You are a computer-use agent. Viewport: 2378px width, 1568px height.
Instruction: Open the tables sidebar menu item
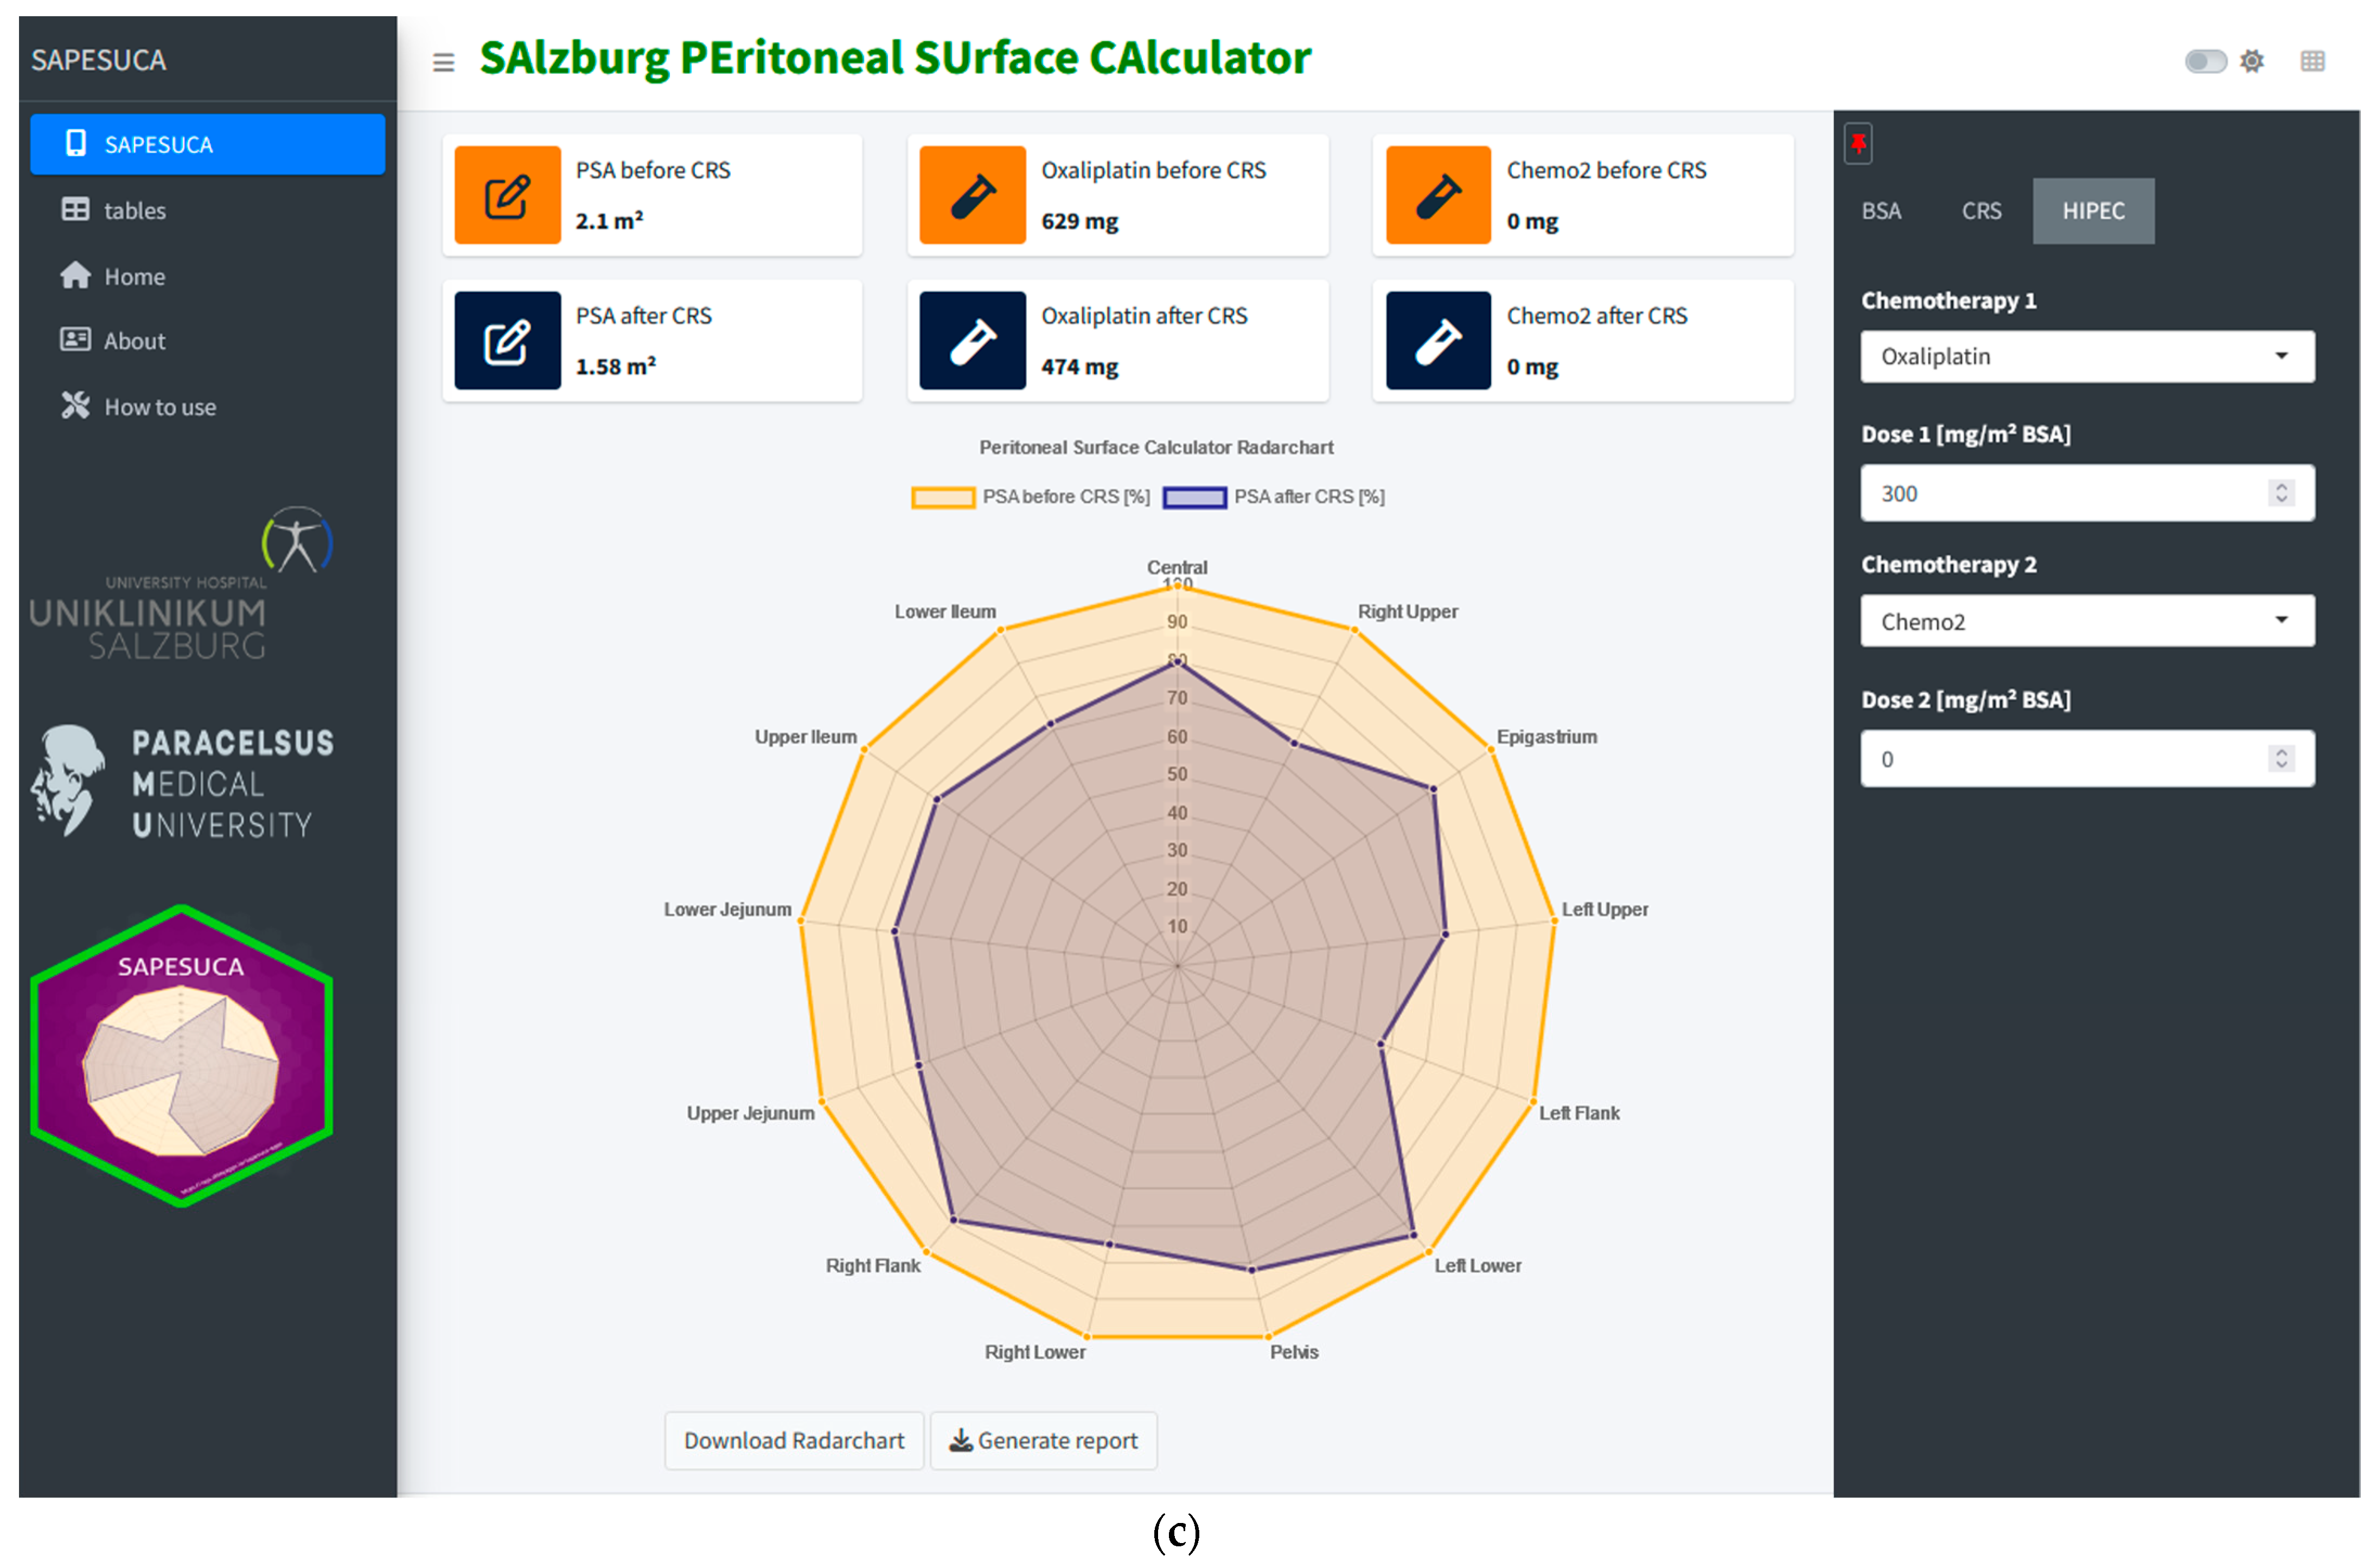135,210
